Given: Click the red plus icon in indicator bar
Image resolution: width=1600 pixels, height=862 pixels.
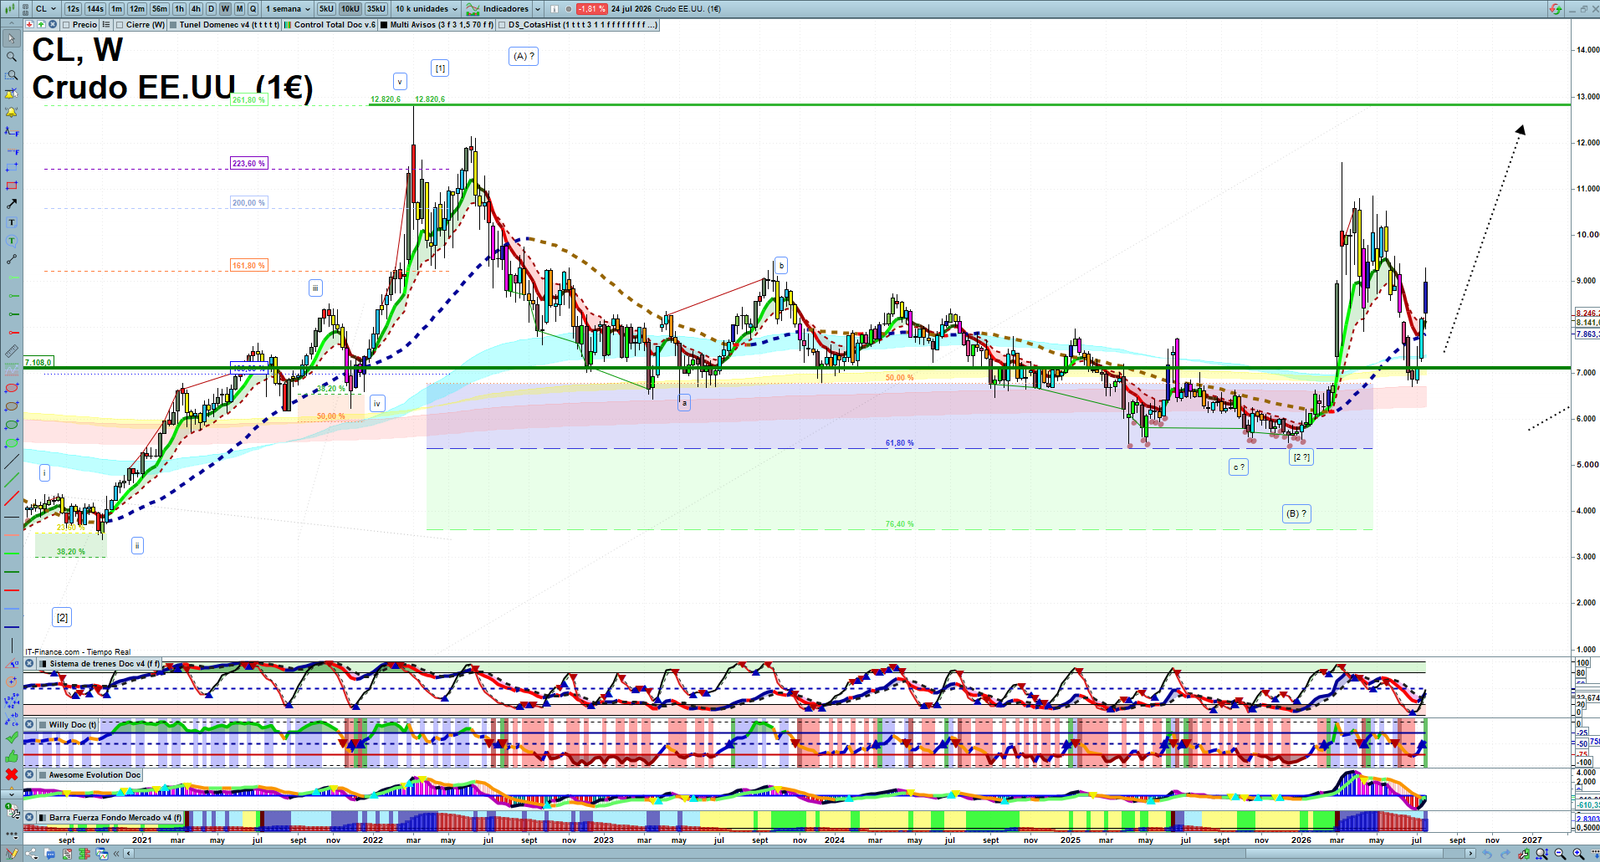Looking at the screenshot, I should point(29,24).
